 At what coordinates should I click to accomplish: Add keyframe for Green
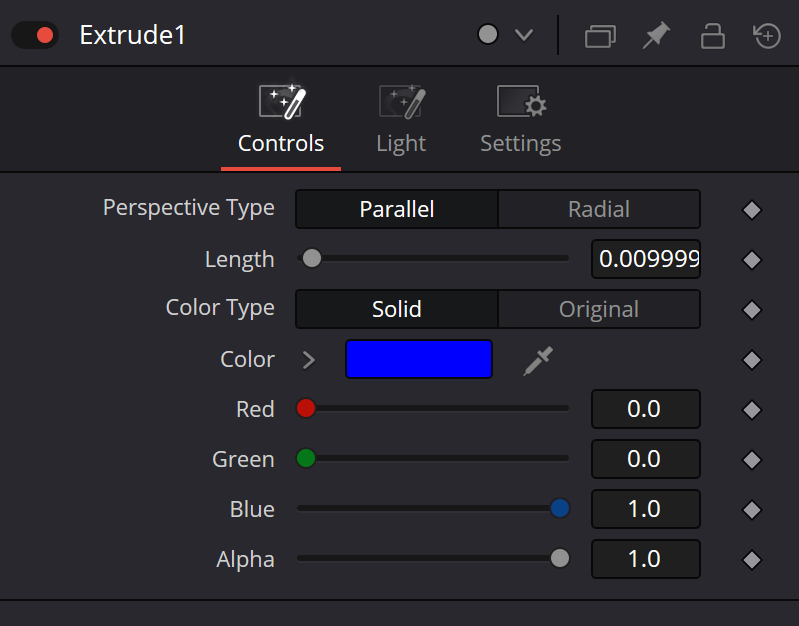[x=752, y=460]
